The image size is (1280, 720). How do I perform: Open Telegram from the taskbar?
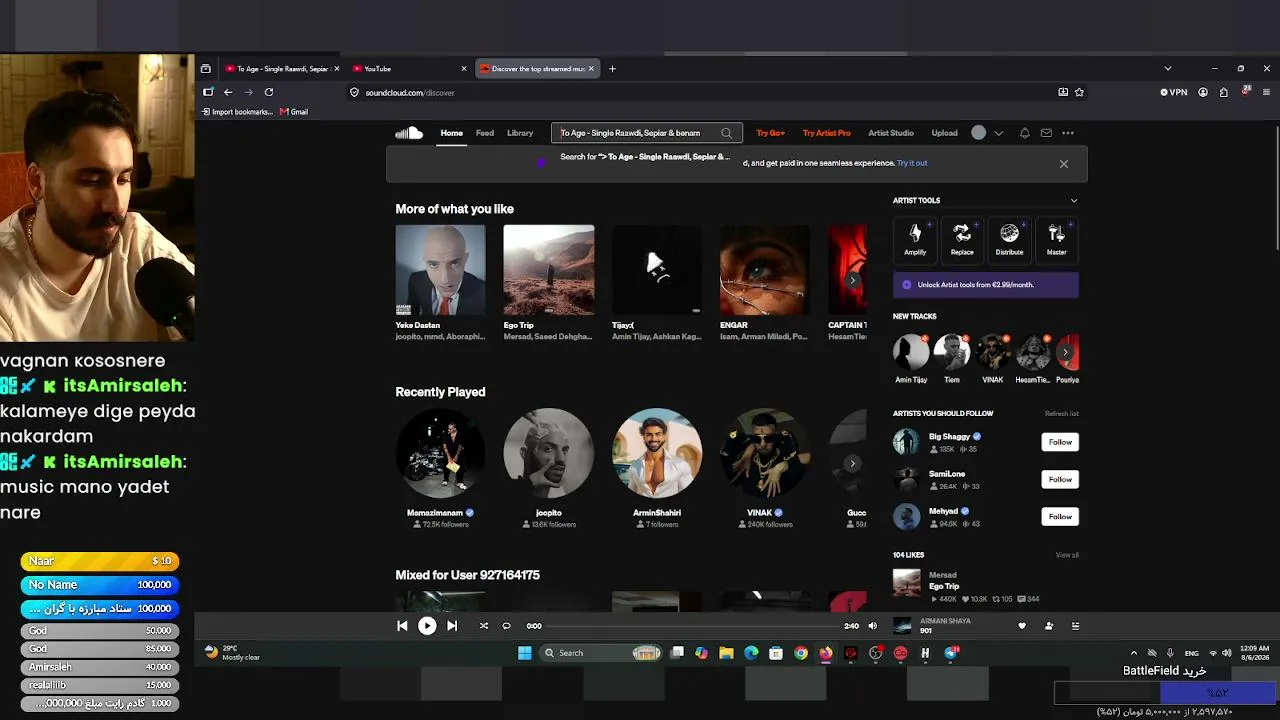951,653
